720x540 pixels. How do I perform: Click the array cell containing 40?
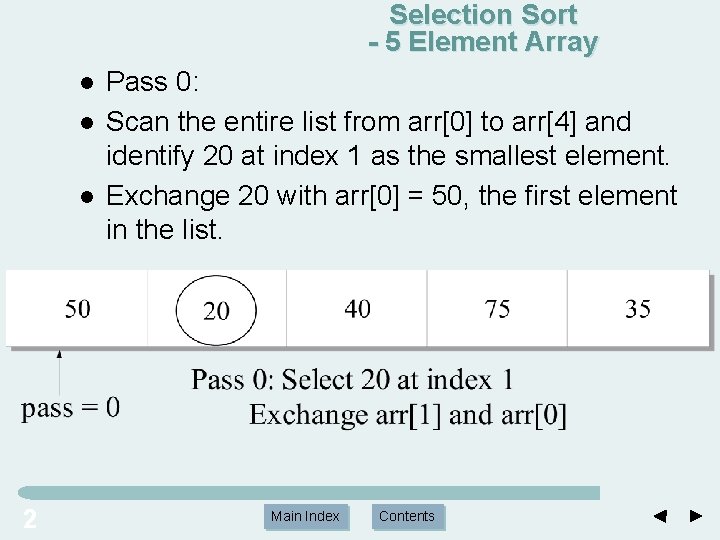357,309
